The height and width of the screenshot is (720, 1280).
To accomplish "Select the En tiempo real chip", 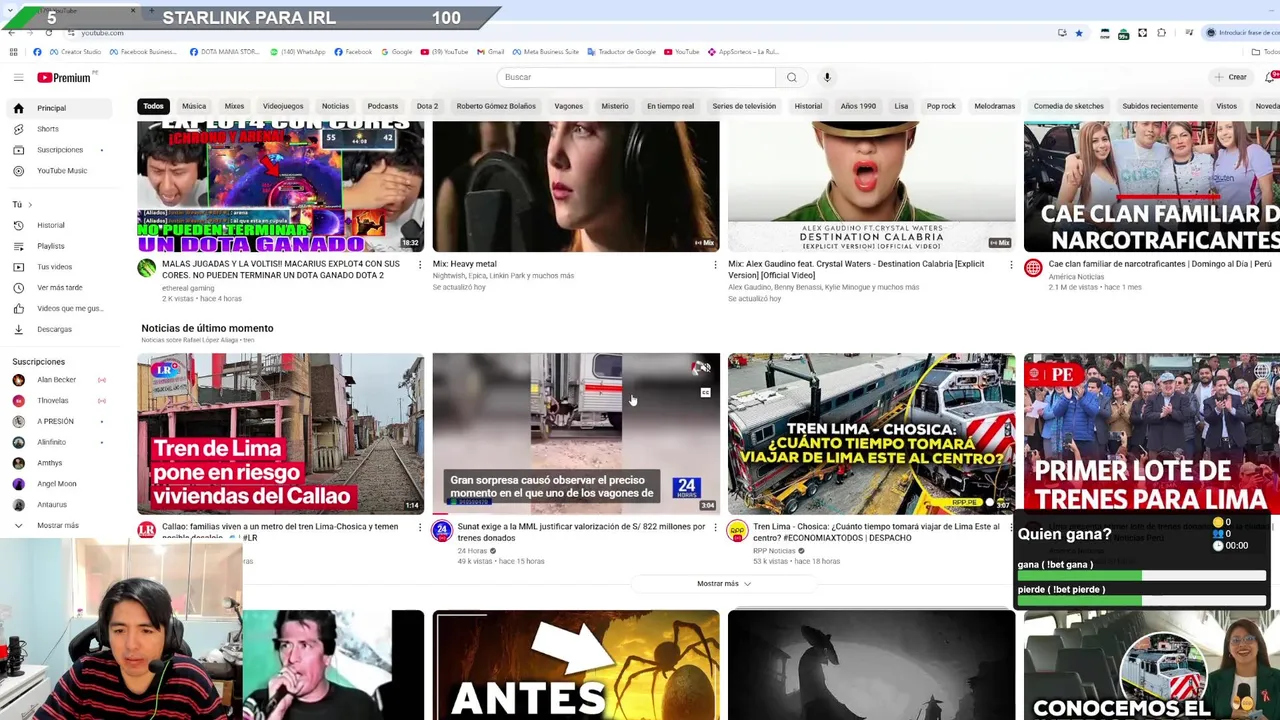I will point(670,106).
